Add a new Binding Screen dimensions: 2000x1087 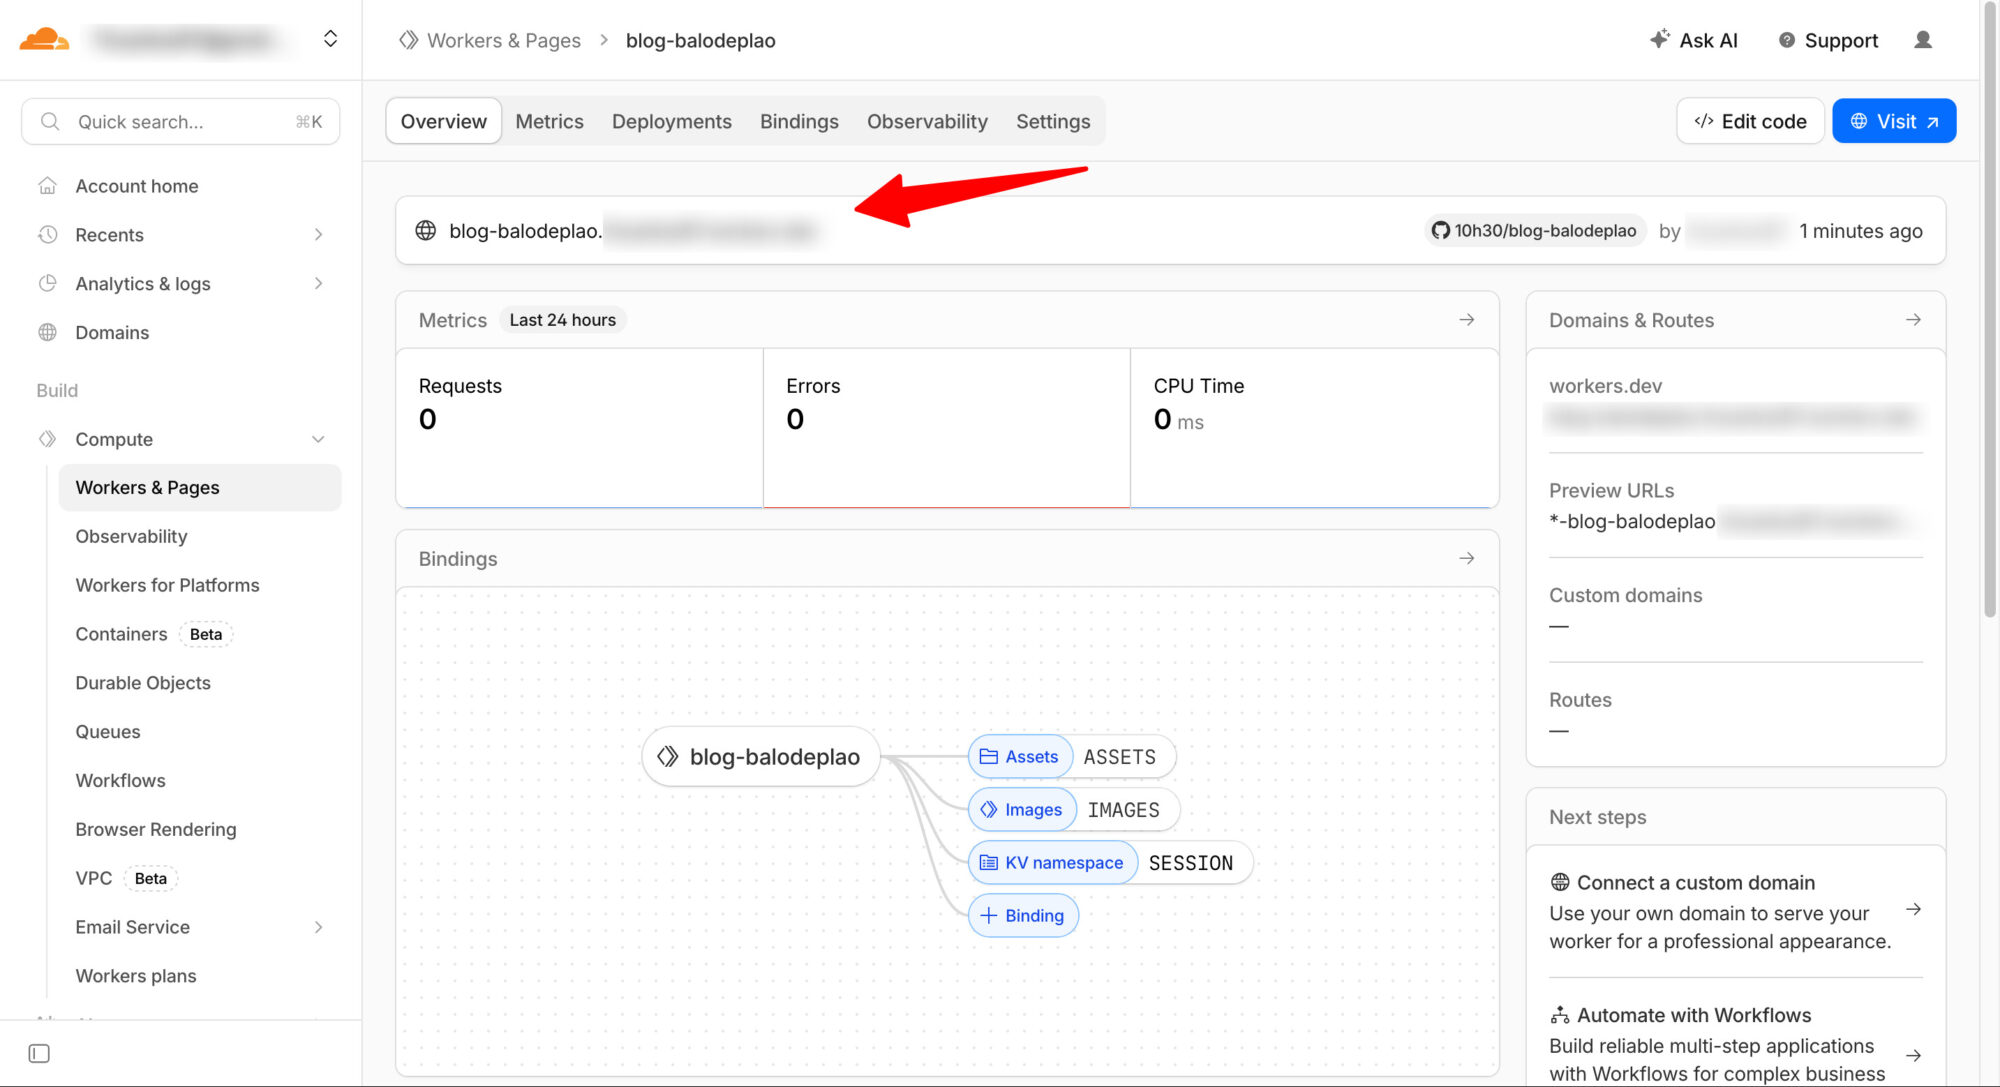[x=1022, y=915]
